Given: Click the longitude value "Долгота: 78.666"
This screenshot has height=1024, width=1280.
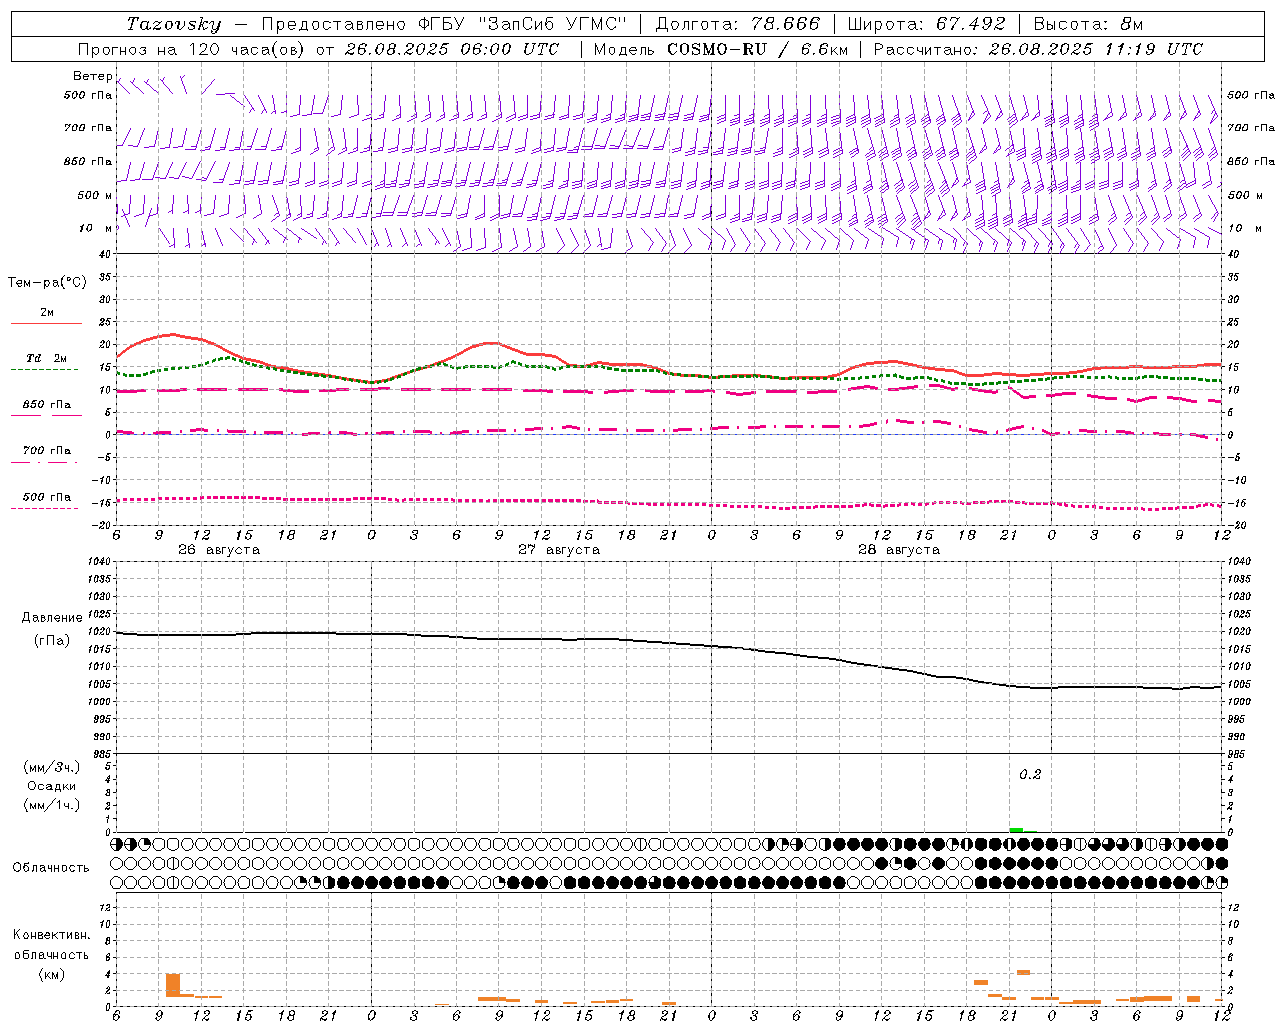Looking at the screenshot, I should pos(737,24).
